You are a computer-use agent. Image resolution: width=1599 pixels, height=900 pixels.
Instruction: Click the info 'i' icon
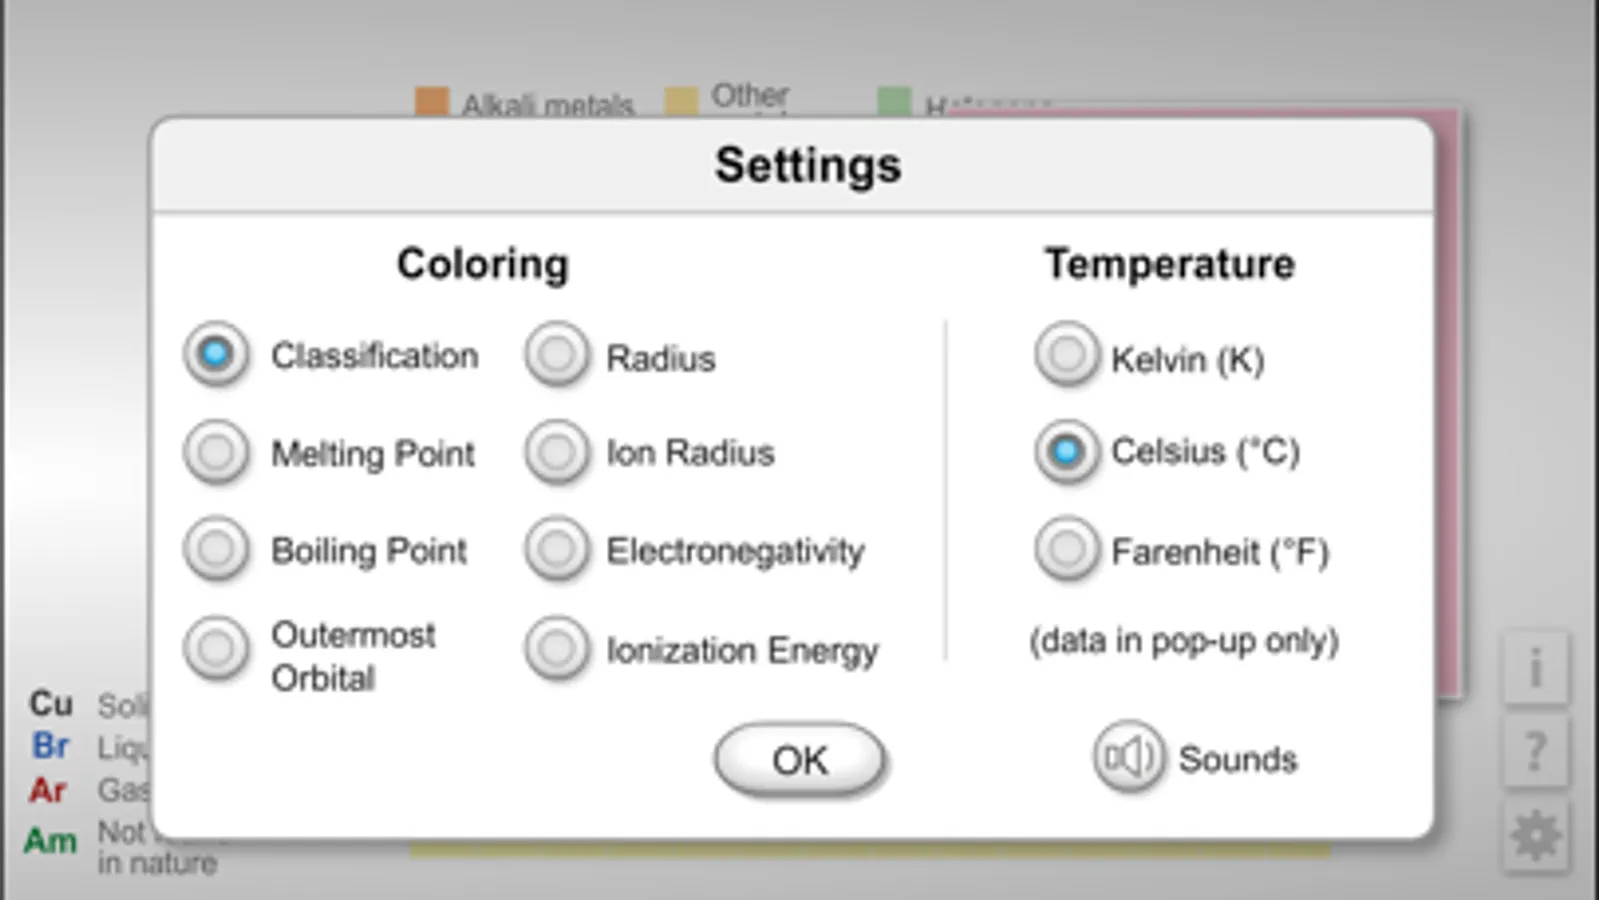coord(1535,668)
